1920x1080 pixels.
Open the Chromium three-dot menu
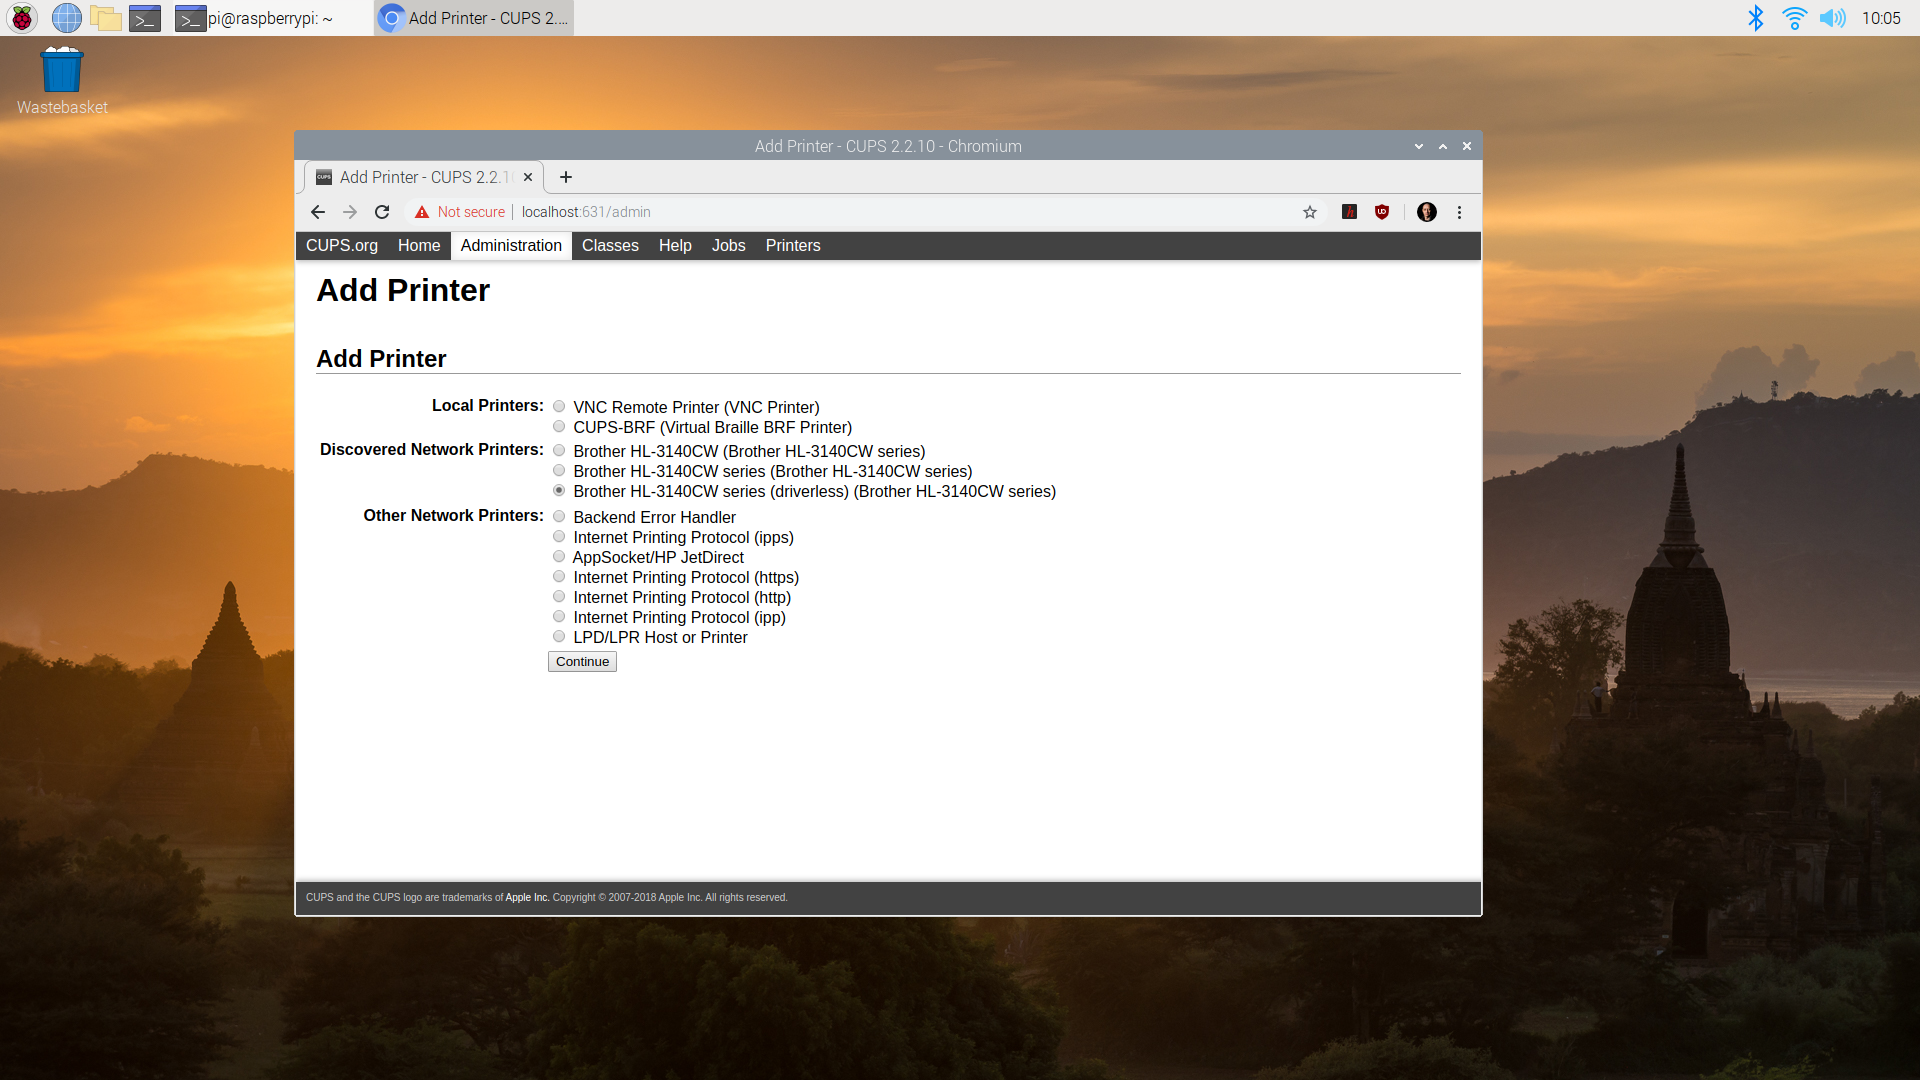1459,212
